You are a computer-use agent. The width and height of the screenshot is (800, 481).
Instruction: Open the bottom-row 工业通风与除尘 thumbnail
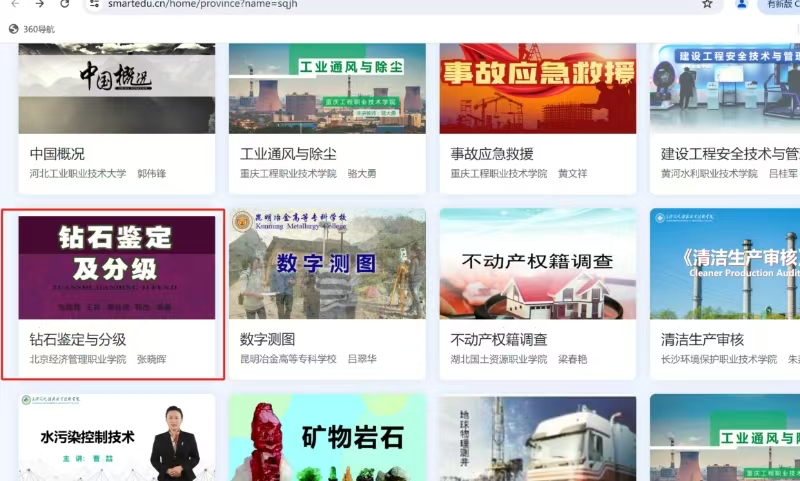click(725, 438)
